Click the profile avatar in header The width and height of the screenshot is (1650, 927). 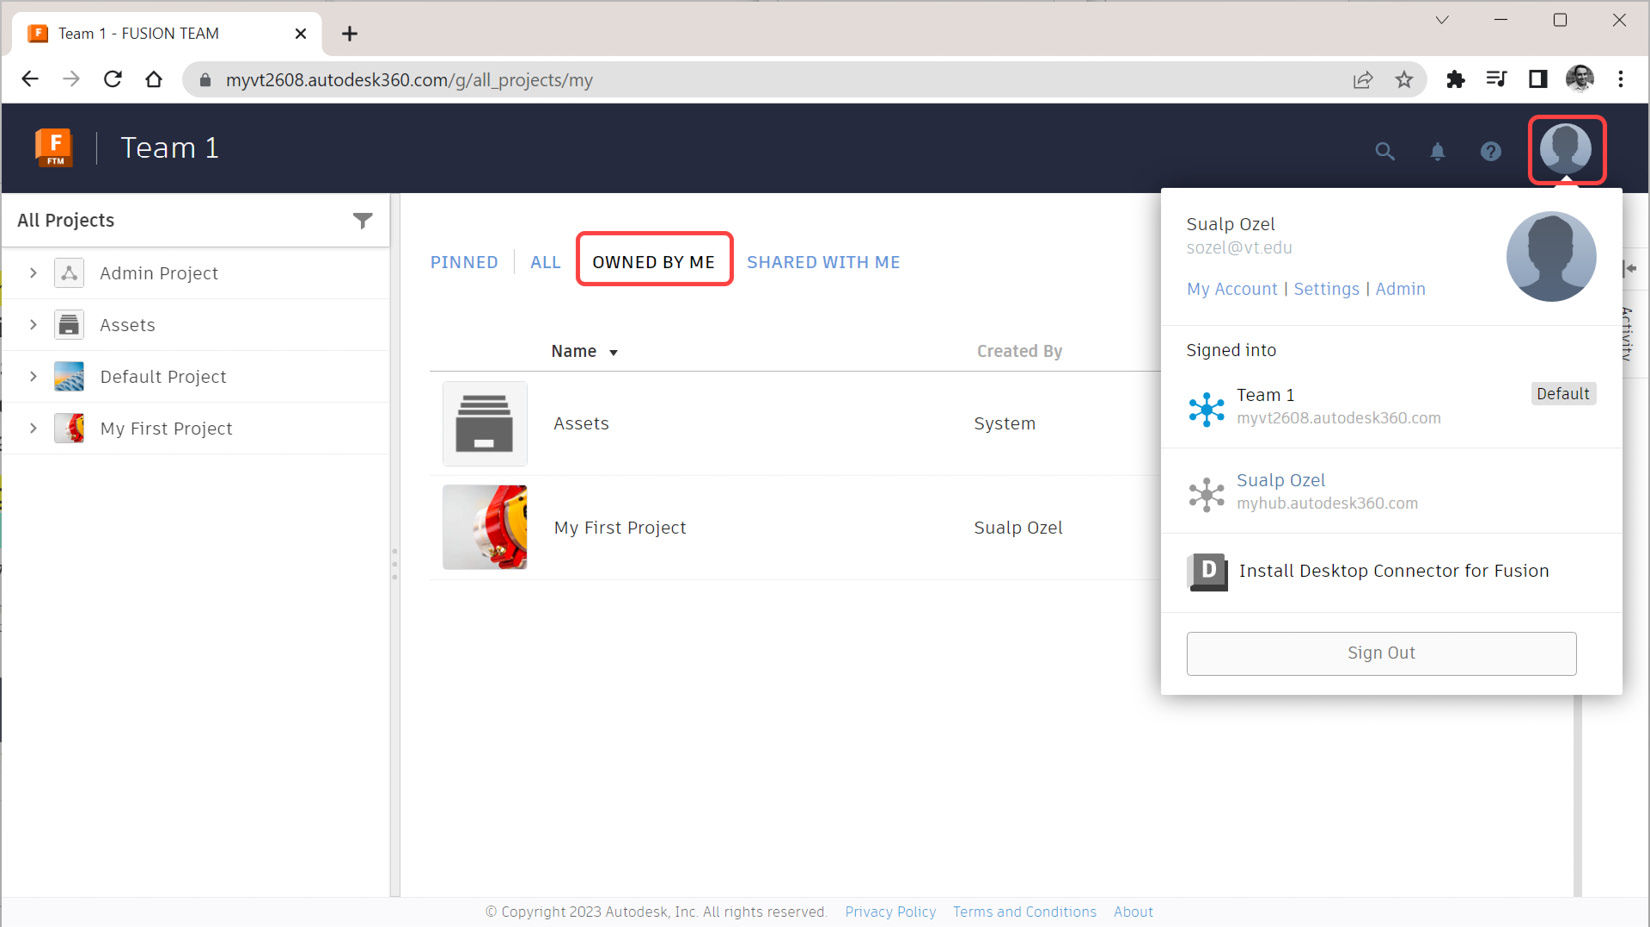pos(1566,149)
